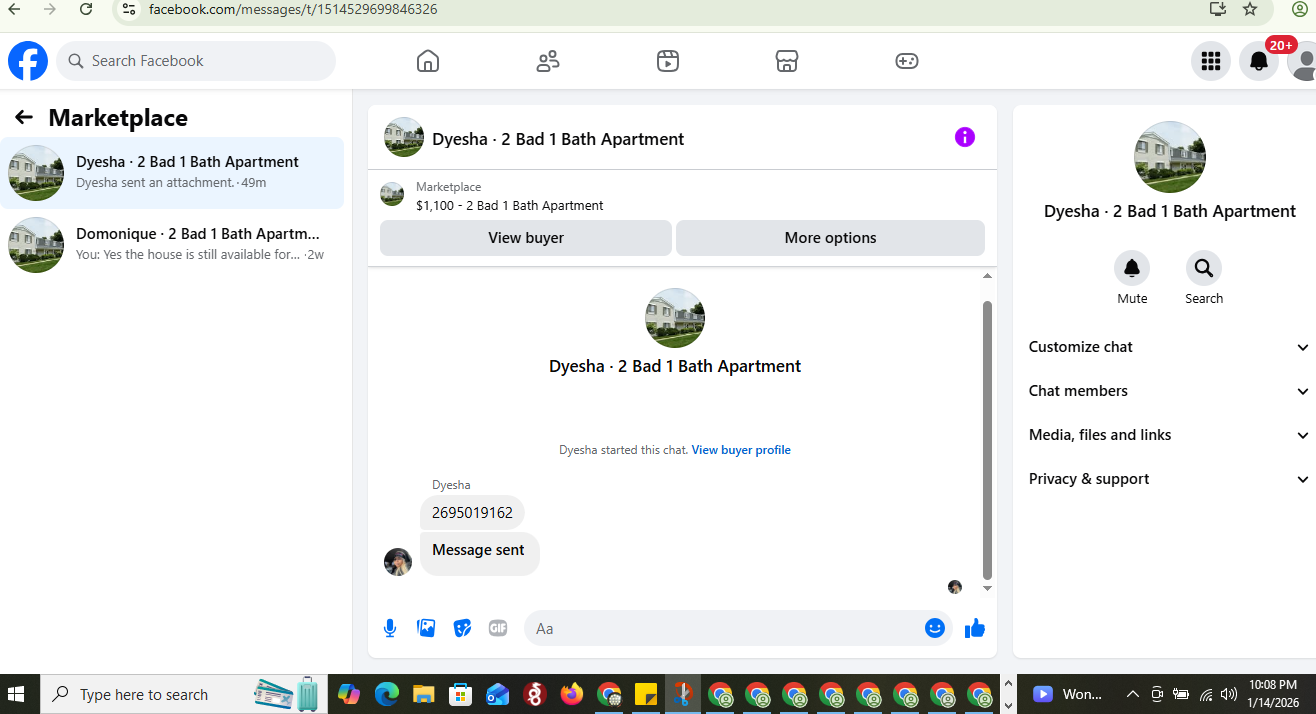Open the Marketplace storefront tab icon
Viewport: 1316px width, 714px height.
pyautogui.click(x=787, y=61)
